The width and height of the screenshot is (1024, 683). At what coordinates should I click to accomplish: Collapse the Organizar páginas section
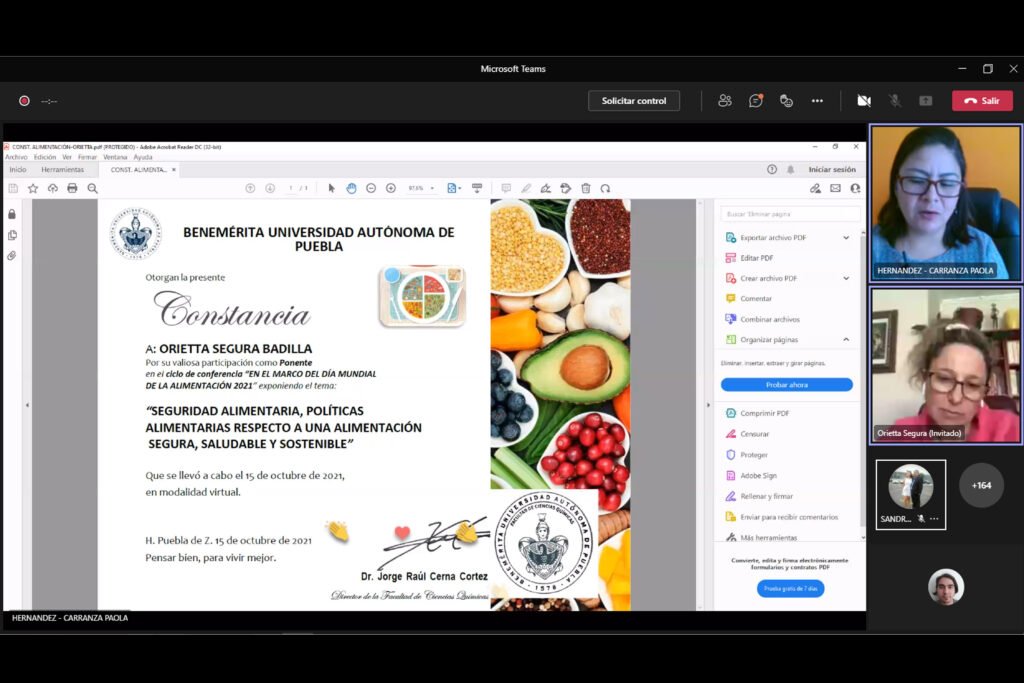[846, 340]
